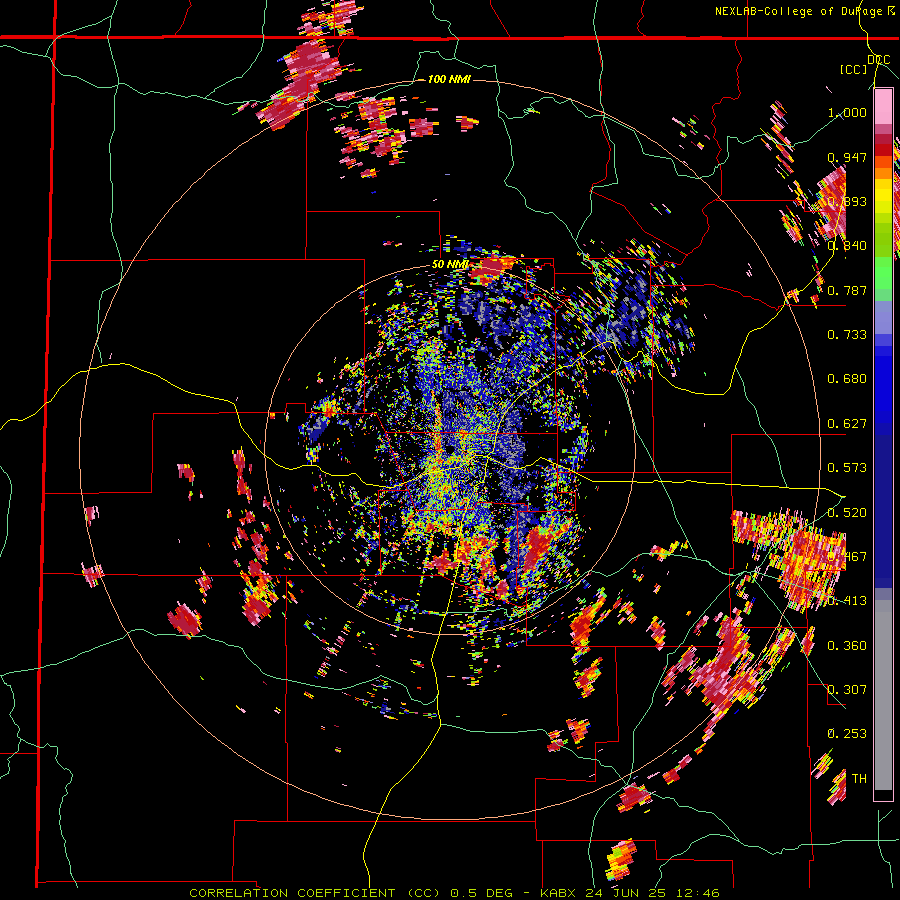The image size is (900, 900).
Task: Click the 0.840 legend value
Action: coord(847,246)
